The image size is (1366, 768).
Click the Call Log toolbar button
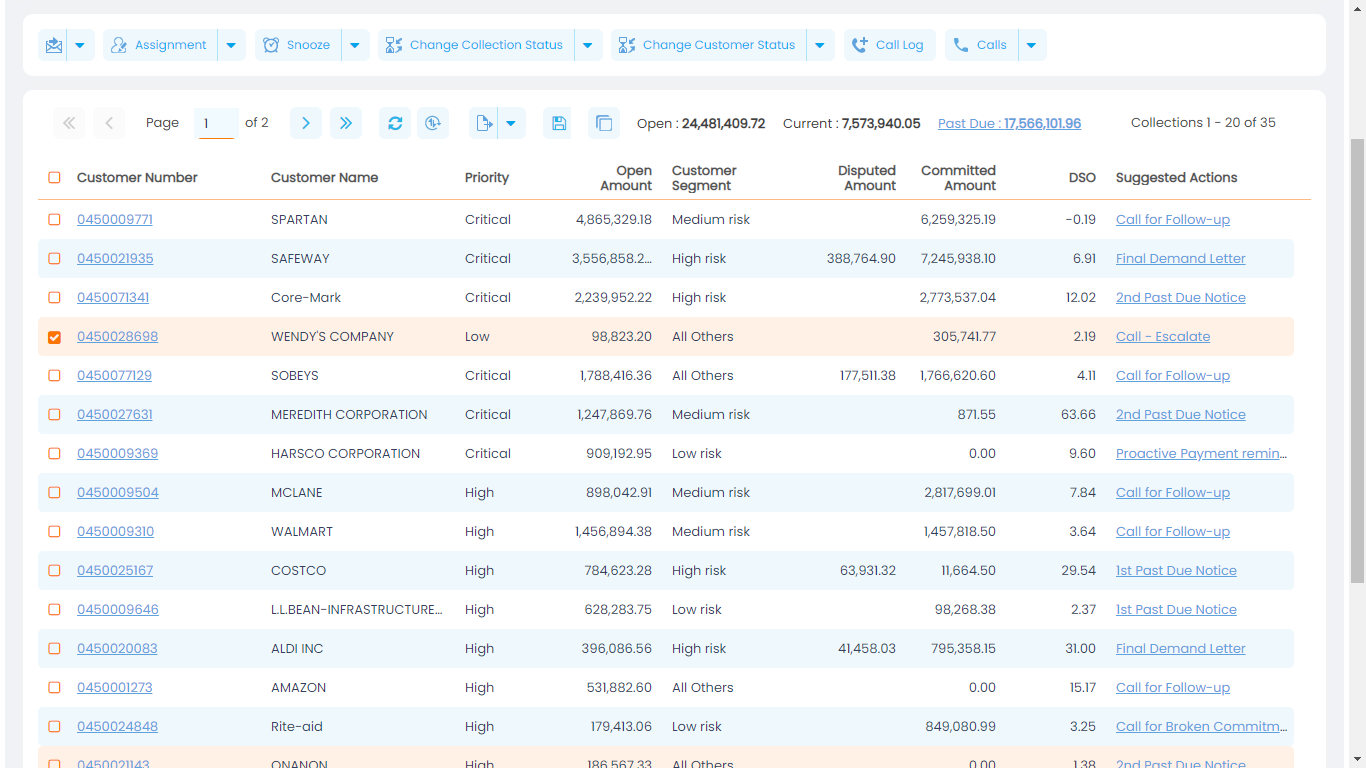tap(889, 45)
